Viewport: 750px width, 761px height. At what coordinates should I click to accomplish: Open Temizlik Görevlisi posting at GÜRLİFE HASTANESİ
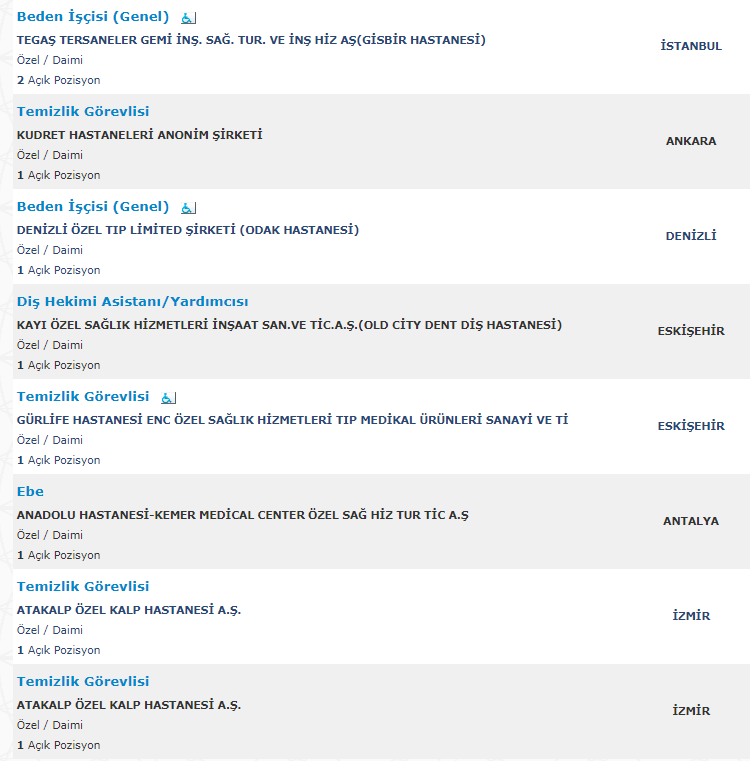point(83,397)
